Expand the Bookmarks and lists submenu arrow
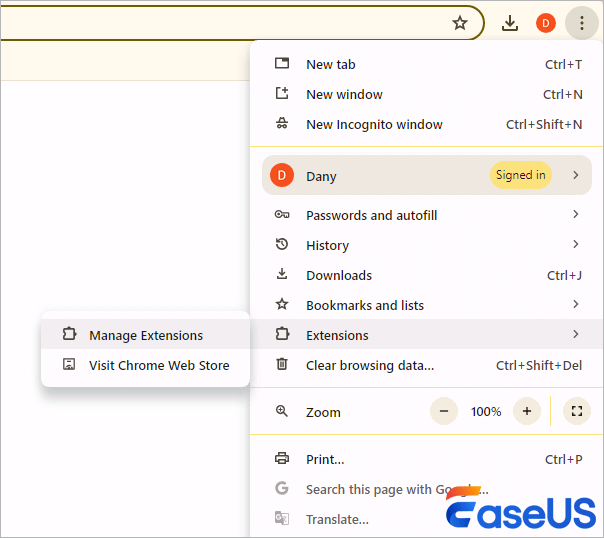 (576, 305)
